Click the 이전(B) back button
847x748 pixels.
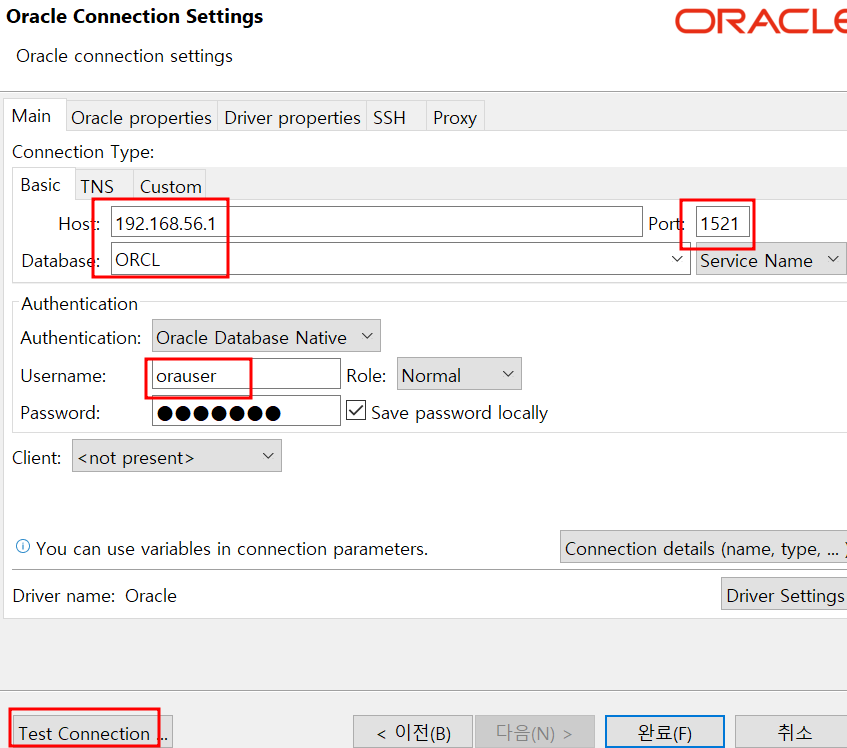(x=413, y=732)
